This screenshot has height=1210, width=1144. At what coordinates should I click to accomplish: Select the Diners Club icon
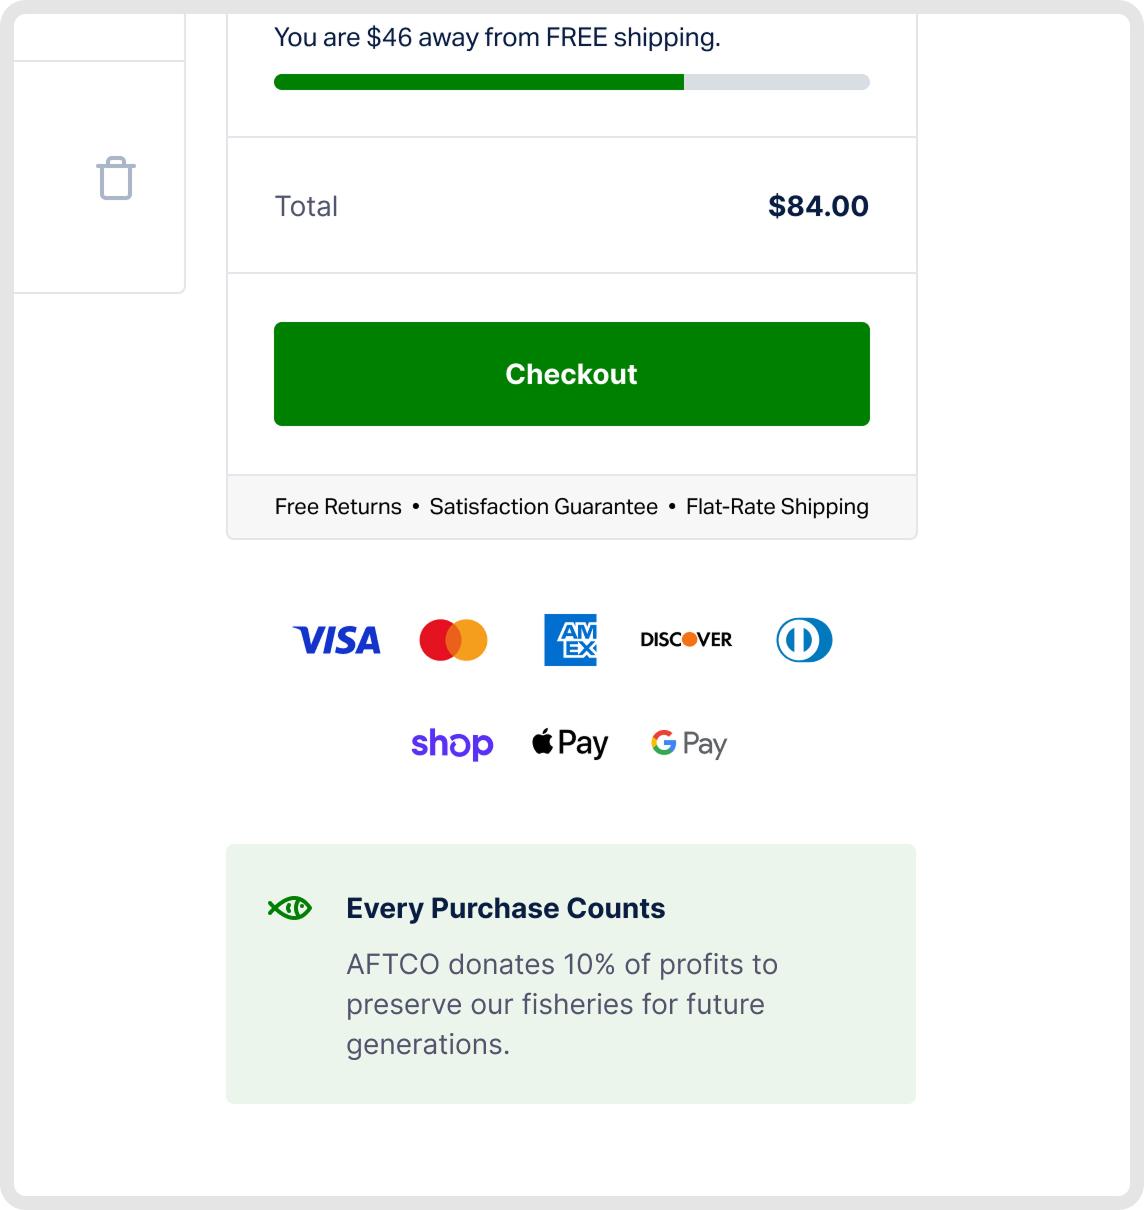(x=804, y=640)
